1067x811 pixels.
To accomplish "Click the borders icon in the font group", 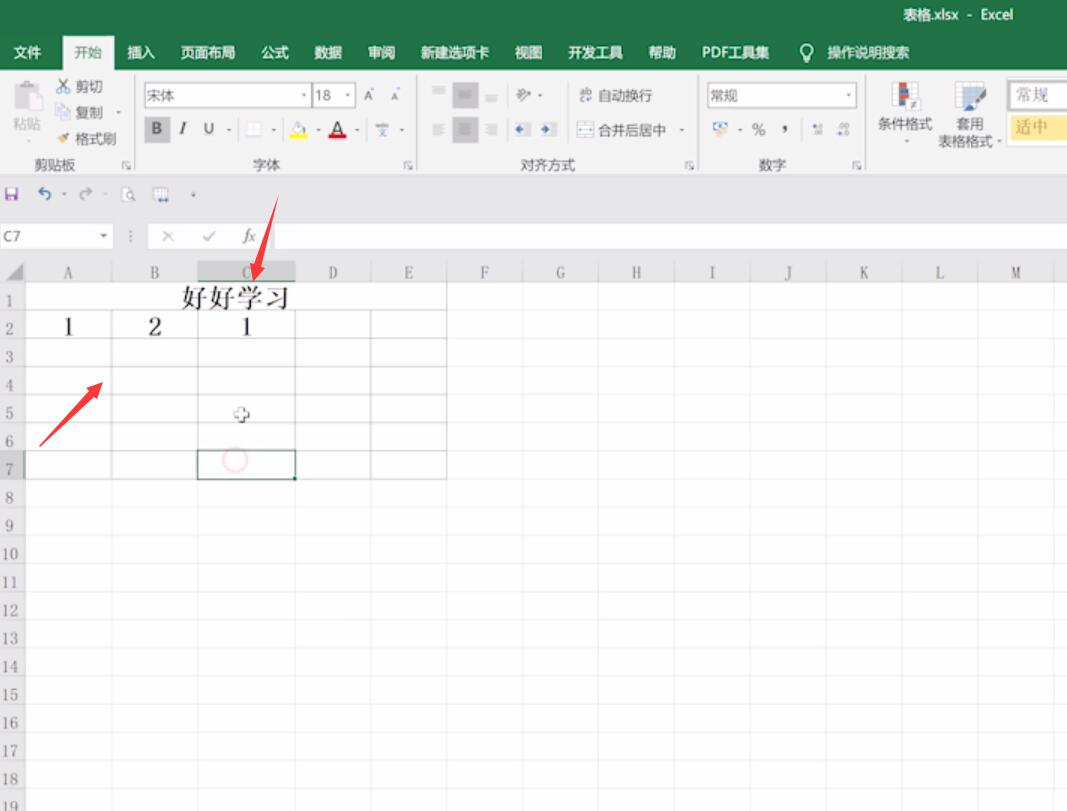I will point(254,129).
